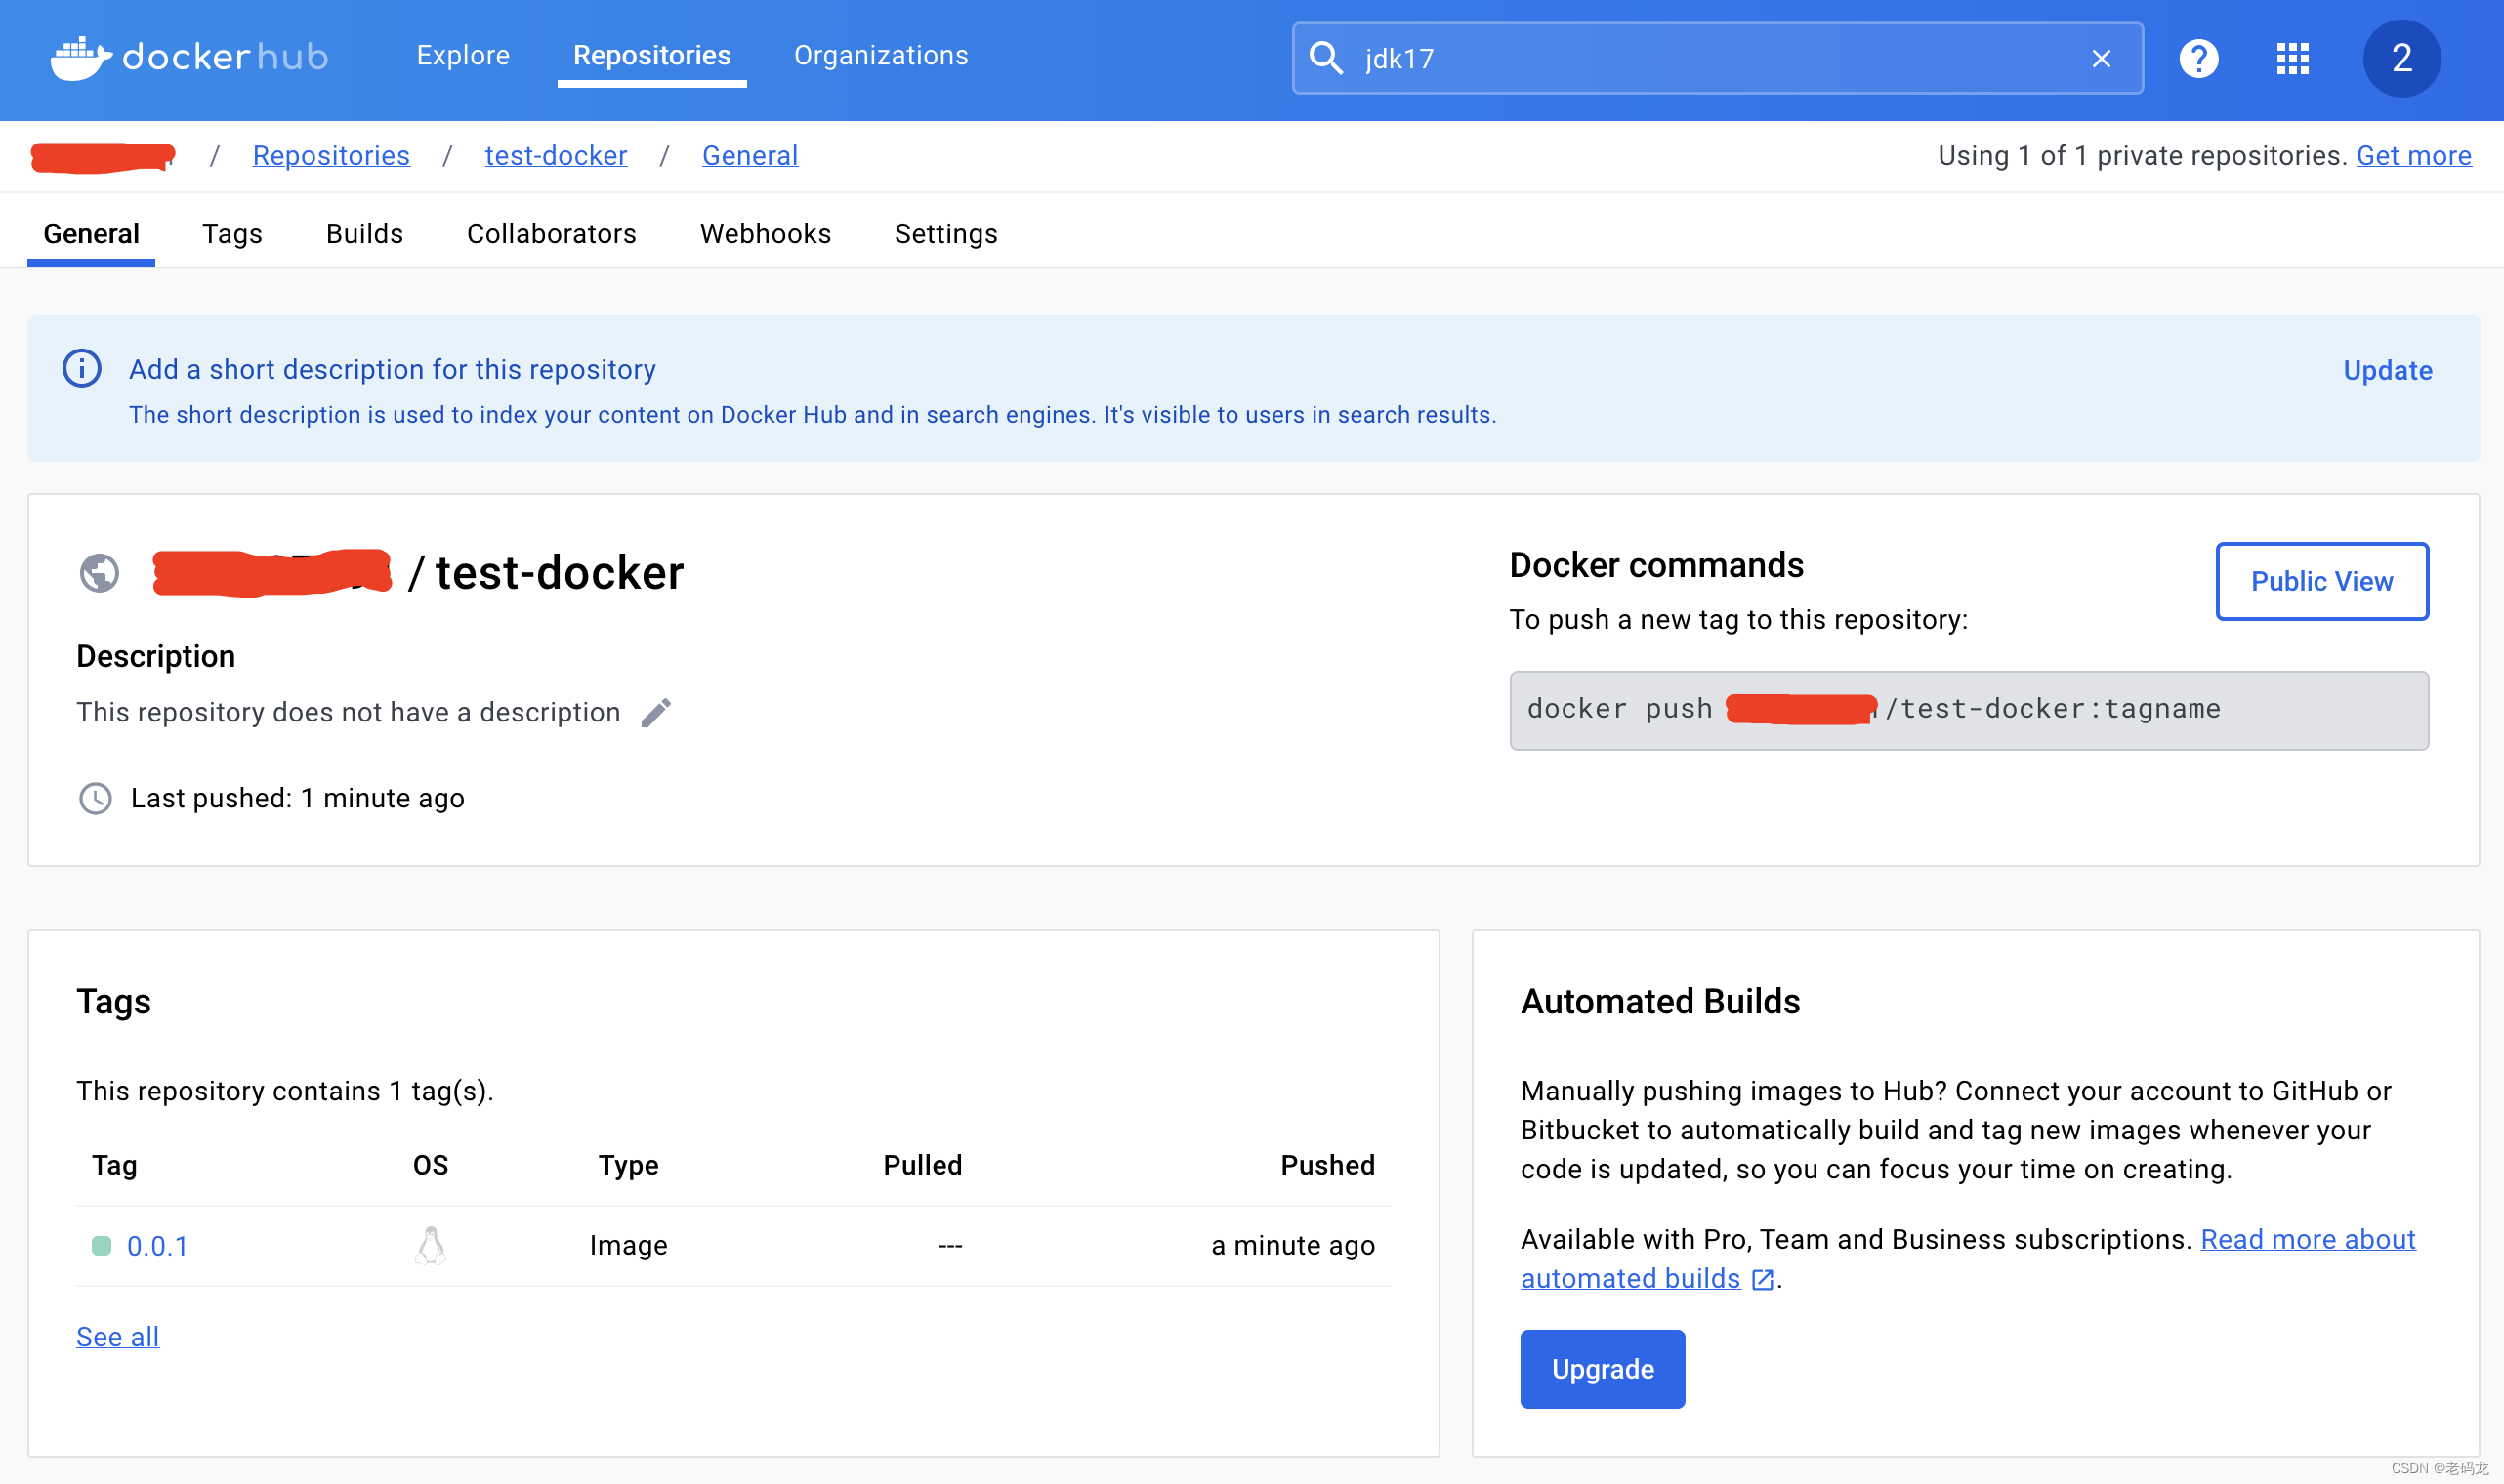The image size is (2504, 1484).
Task: Click 'Last pushed: 1 minute ago' text
Action: [297, 798]
